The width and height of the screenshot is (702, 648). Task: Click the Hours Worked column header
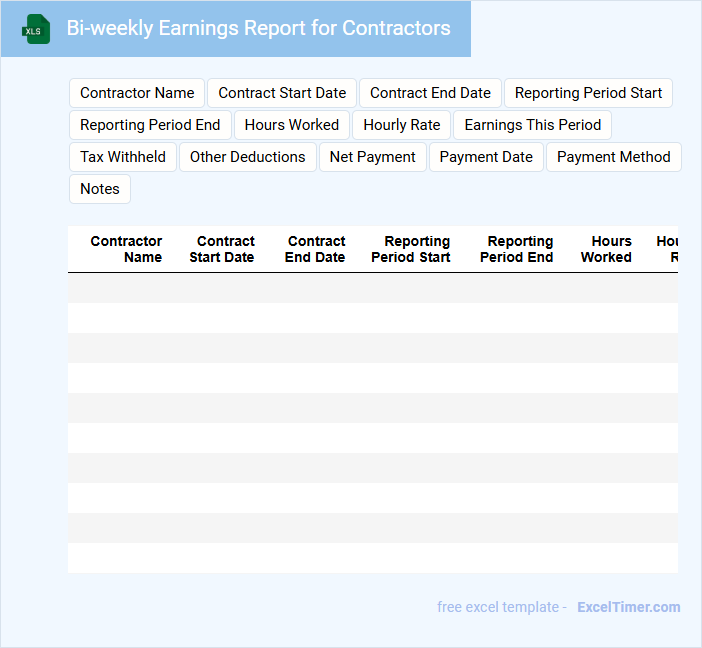click(x=606, y=249)
